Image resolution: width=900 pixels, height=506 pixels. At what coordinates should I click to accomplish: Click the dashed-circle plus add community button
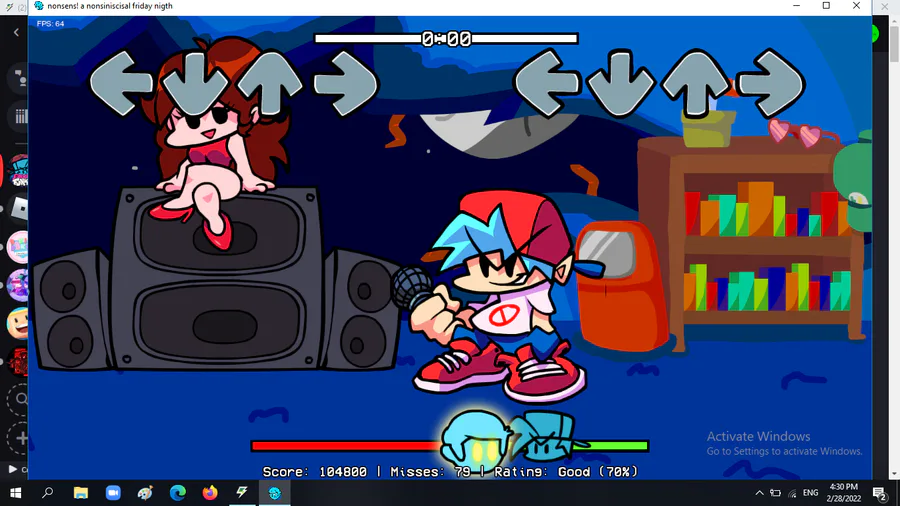(x=20, y=438)
